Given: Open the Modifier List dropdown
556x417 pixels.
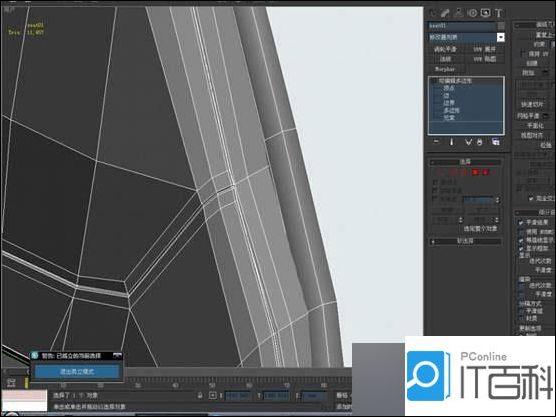Looking at the screenshot, I should (x=500, y=37).
